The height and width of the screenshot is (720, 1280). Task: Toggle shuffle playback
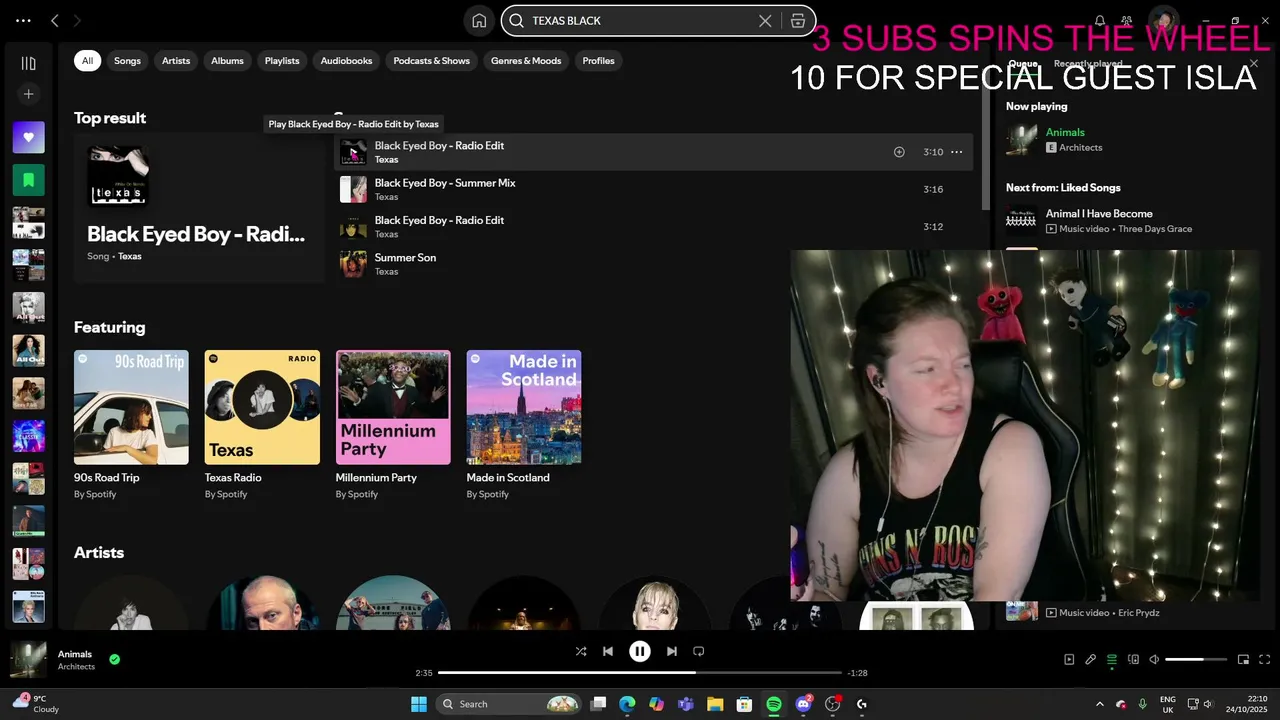[581, 651]
